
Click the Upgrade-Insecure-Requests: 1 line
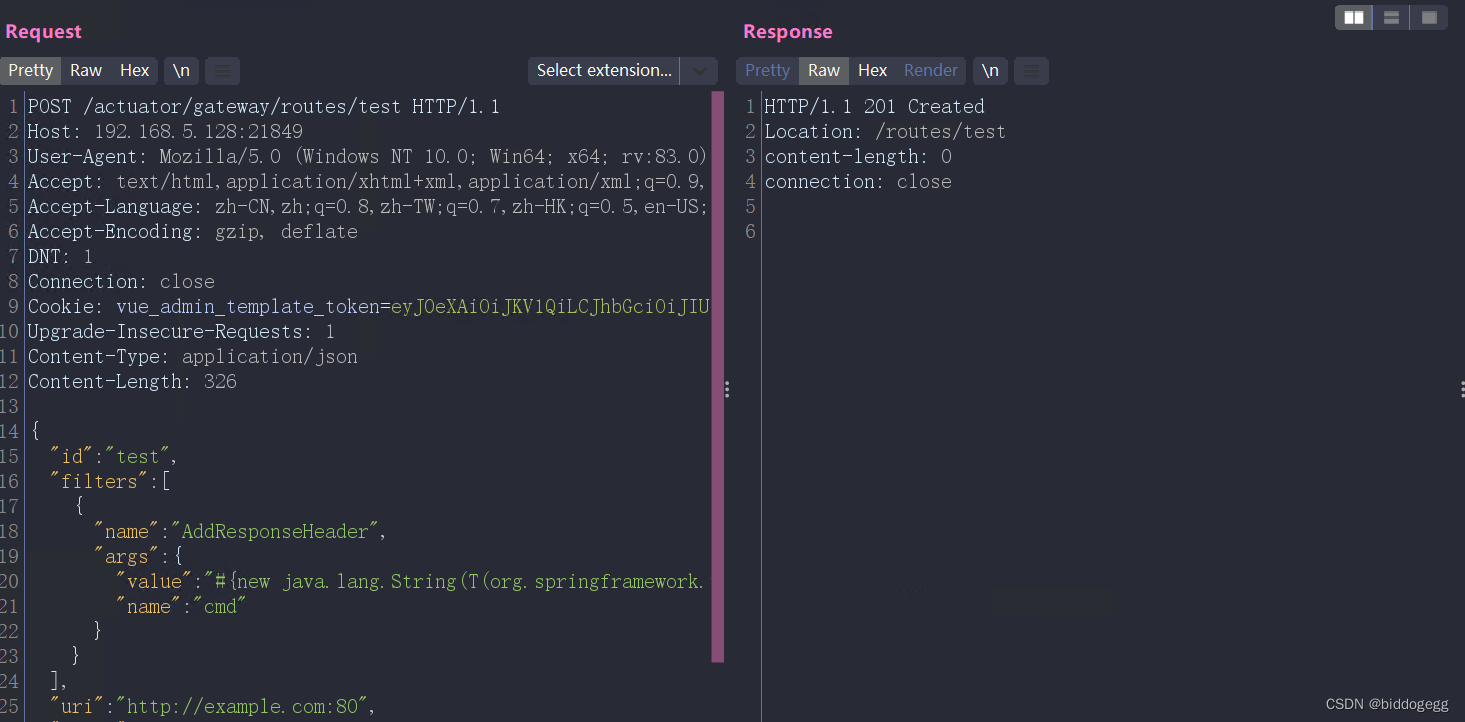tap(181, 331)
